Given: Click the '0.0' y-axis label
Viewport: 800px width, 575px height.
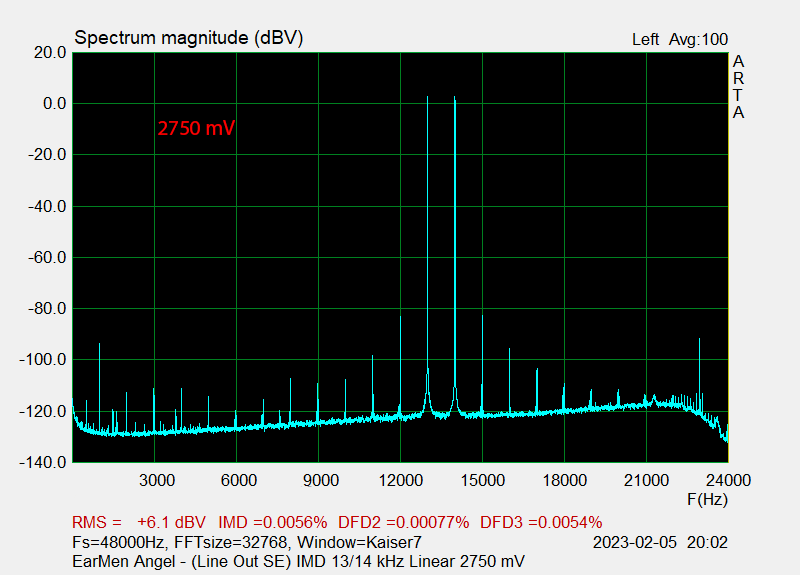Looking at the screenshot, I should (55, 104).
